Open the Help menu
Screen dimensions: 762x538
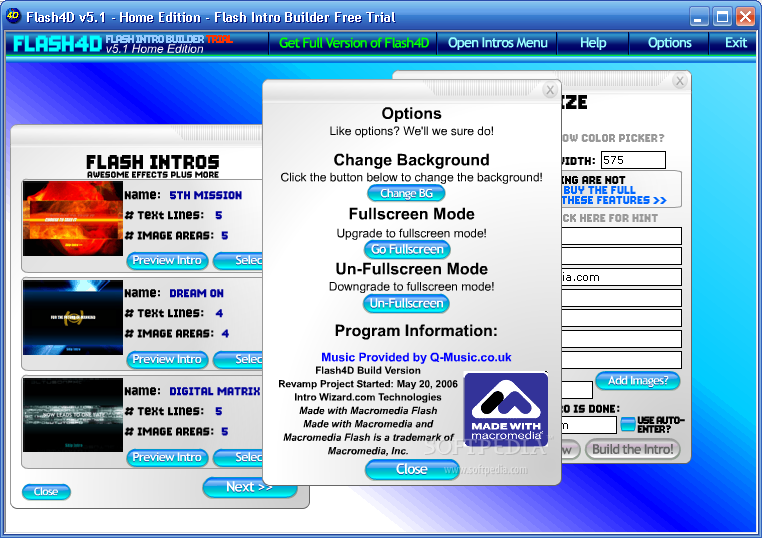[593, 43]
